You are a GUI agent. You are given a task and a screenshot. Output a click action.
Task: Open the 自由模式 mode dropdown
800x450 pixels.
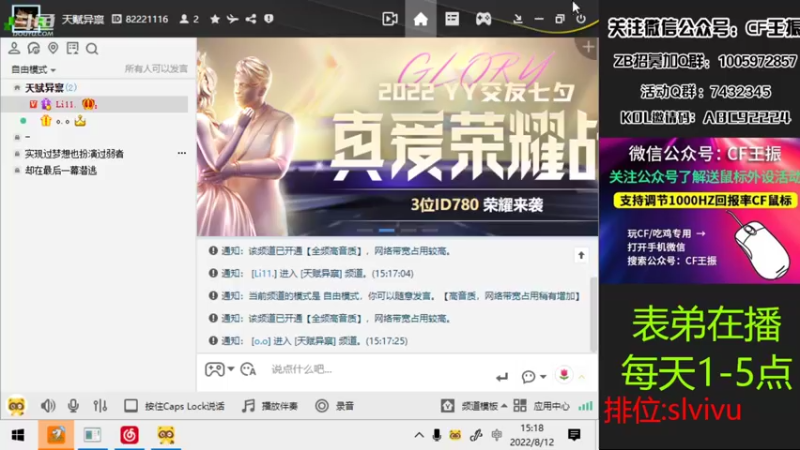(33, 69)
